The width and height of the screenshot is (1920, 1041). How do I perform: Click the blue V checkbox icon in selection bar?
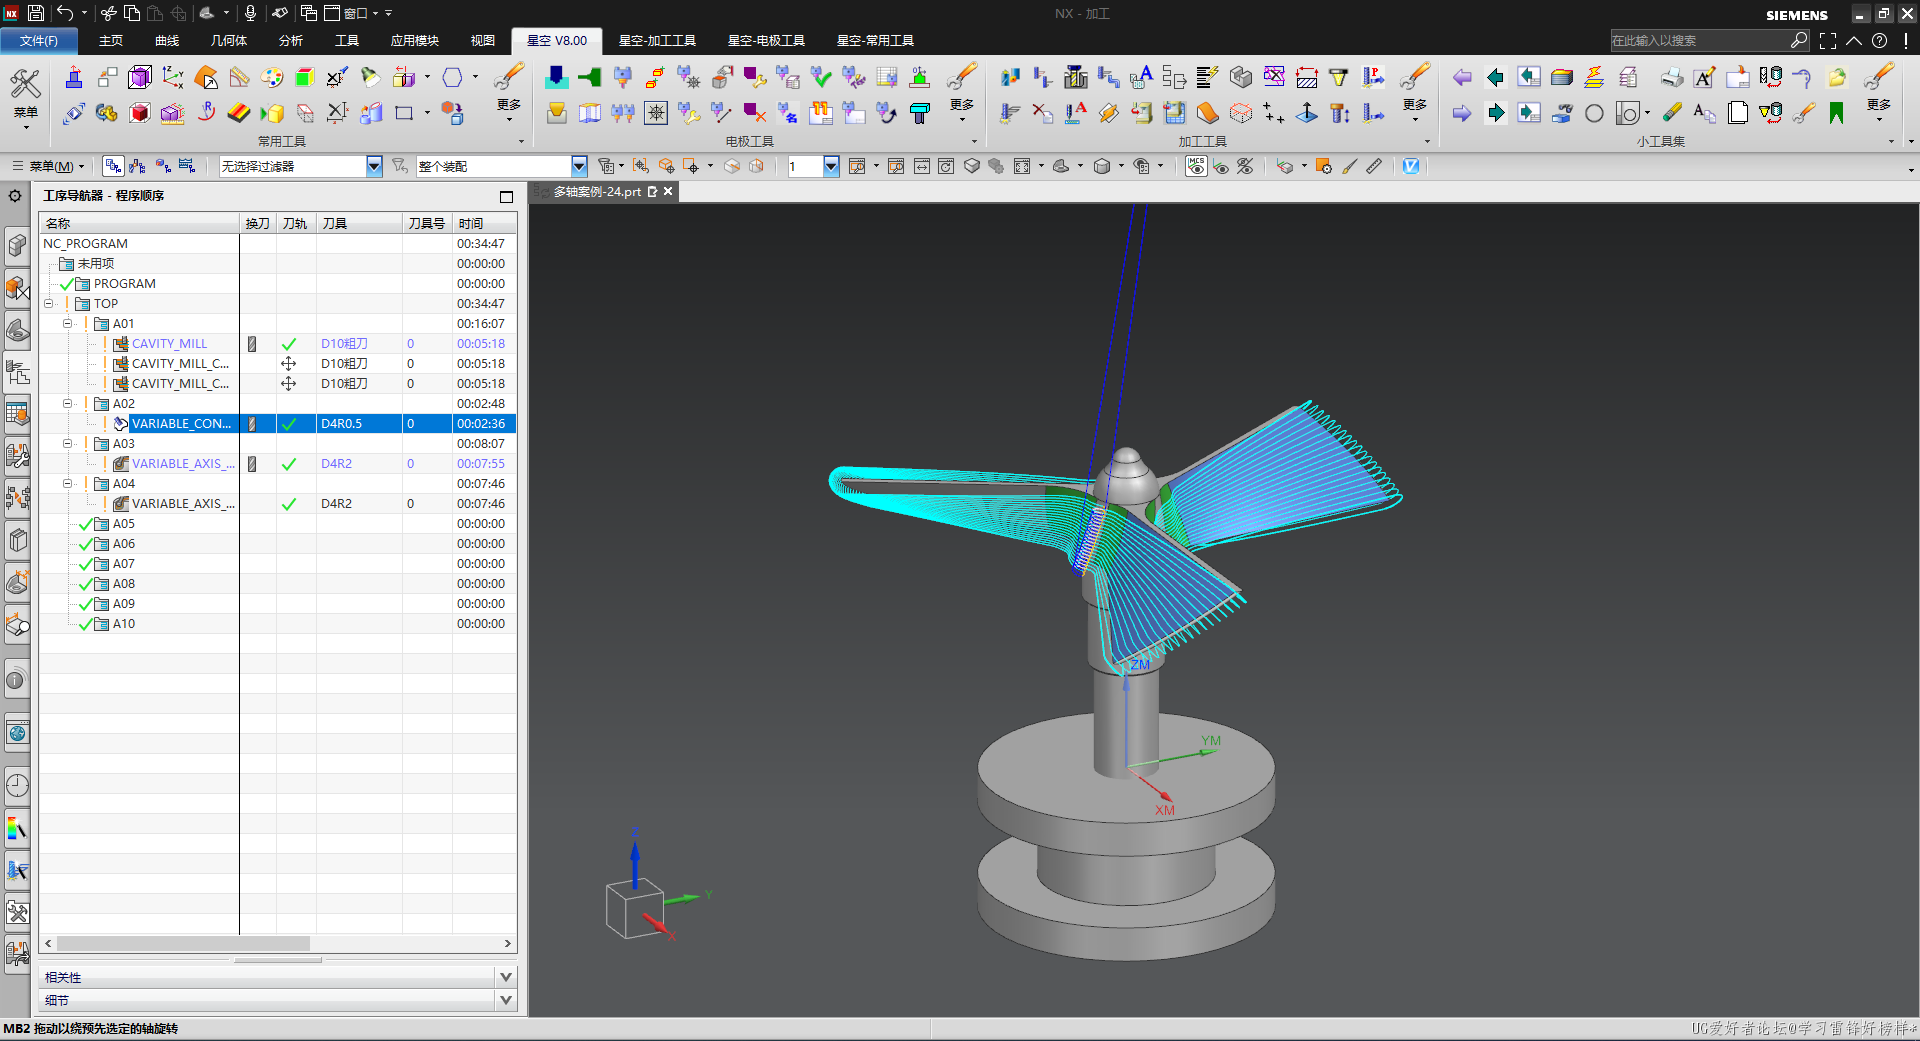coord(1411,166)
